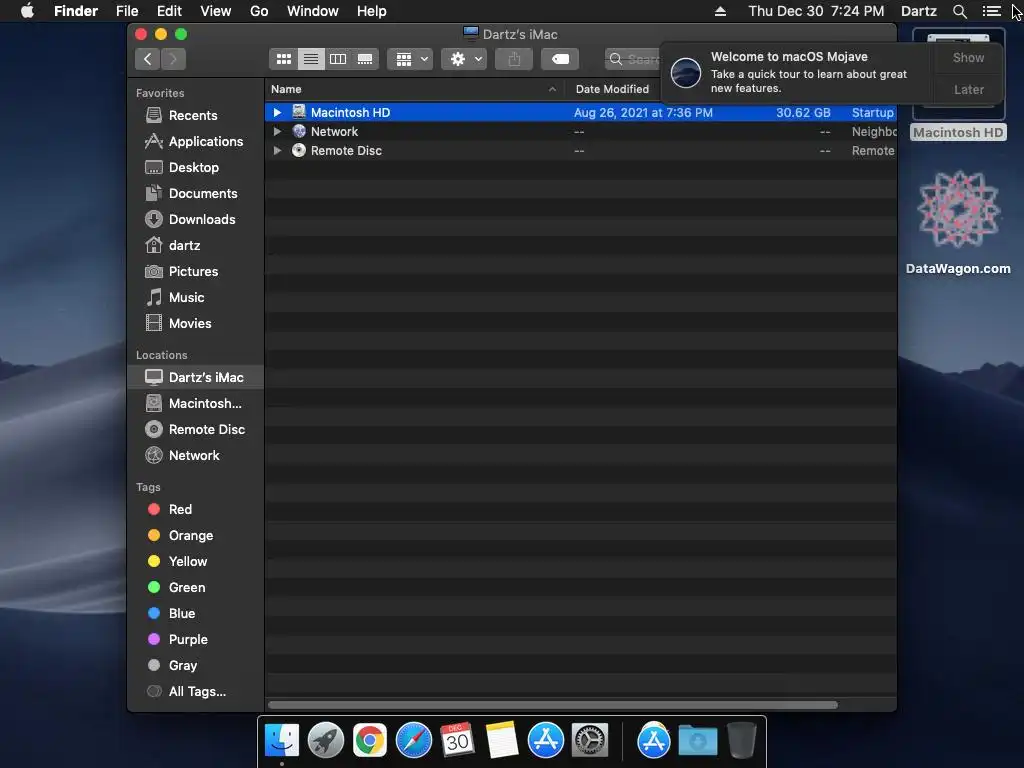The image size is (1024, 768).
Task: Select the Remote Disc row in list
Action: pos(580,150)
